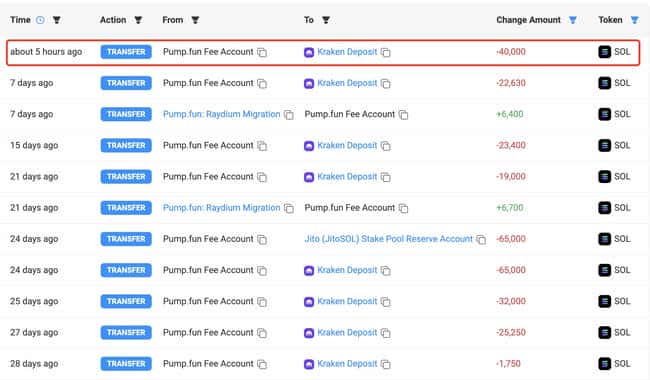
Task: Open the Action column filter
Action: tap(138, 20)
